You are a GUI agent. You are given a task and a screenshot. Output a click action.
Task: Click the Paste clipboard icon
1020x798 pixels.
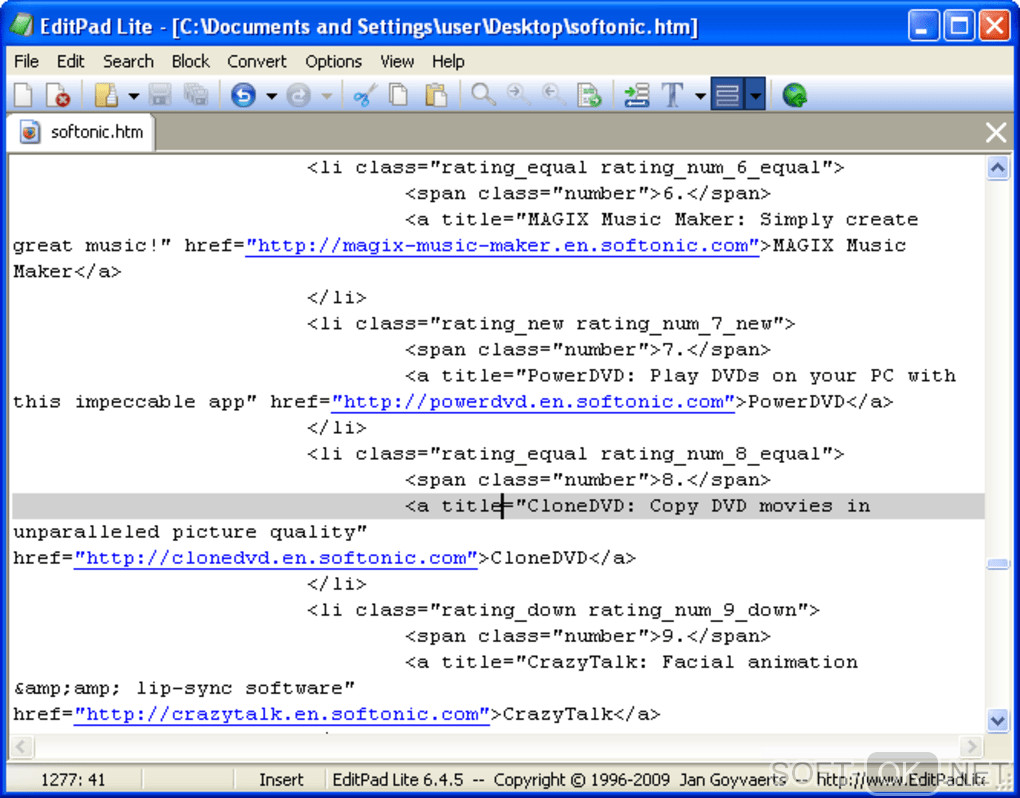point(436,95)
